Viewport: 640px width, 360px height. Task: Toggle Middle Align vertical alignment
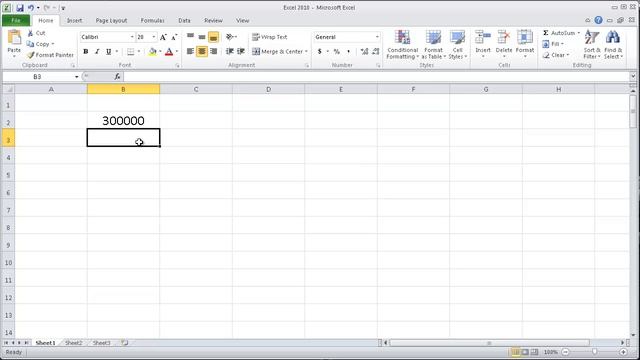tap(202, 37)
